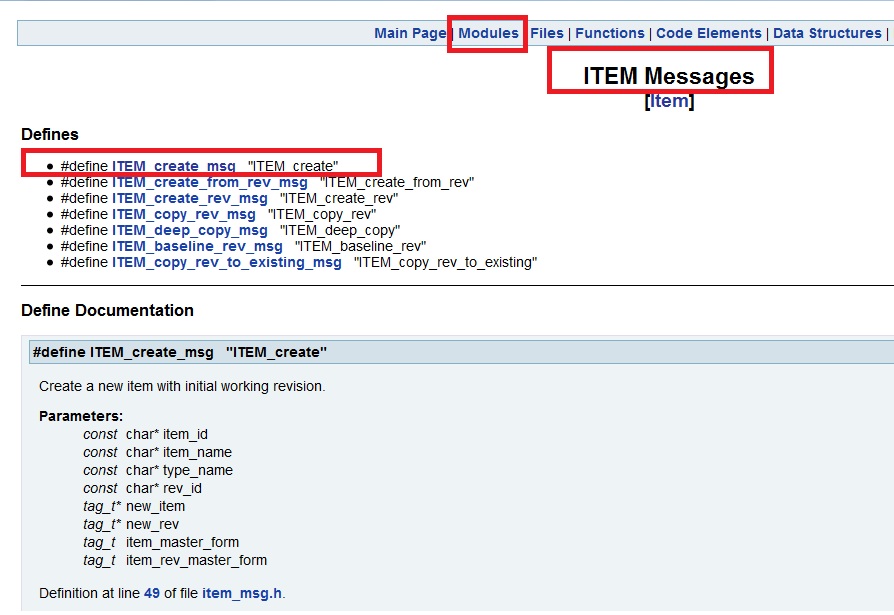
Task: Open the Modules navigation link
Action: 487,33
